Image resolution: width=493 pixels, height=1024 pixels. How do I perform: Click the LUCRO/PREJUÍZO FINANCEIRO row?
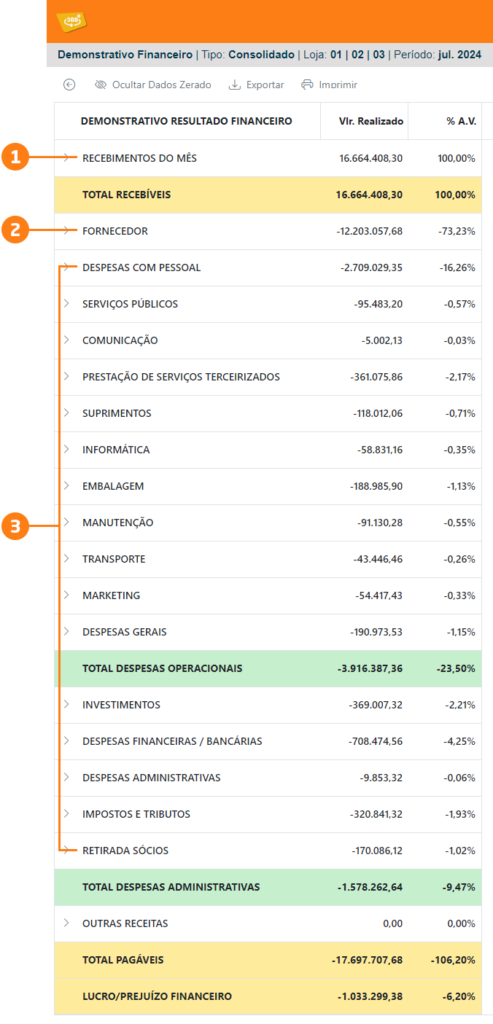pos(268,997)
